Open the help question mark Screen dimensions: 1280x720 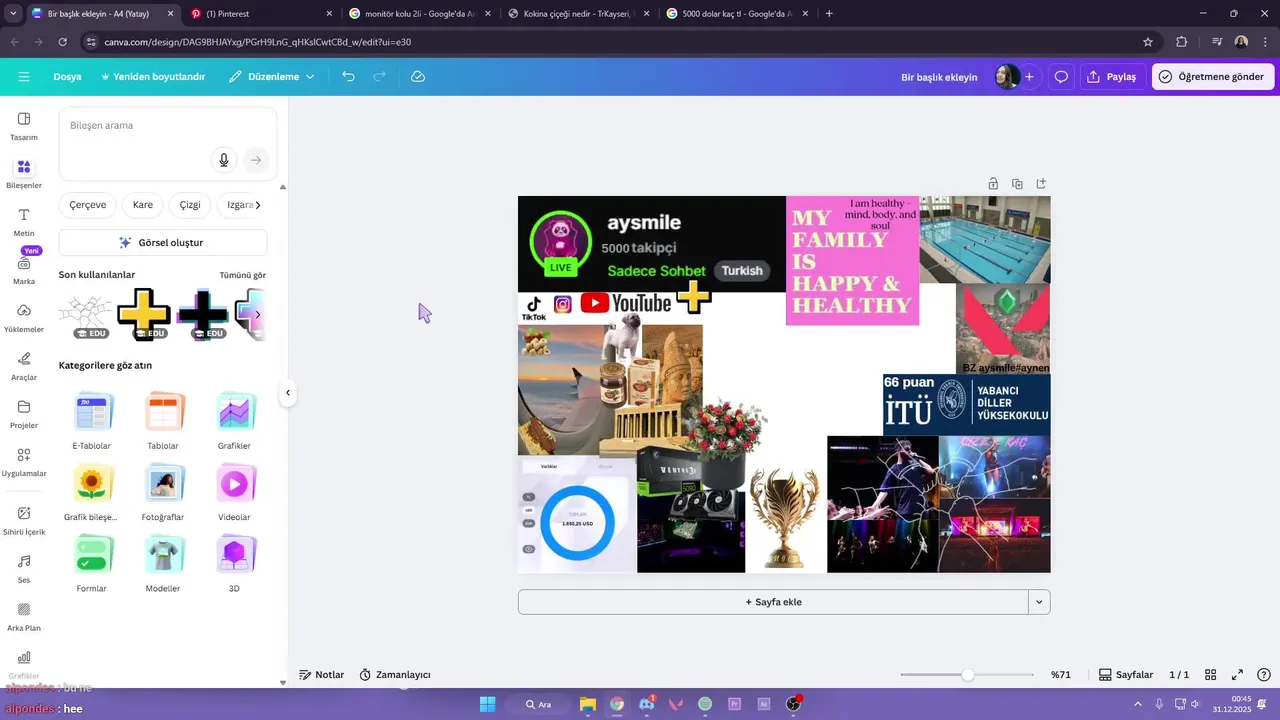click(1264, 675)
